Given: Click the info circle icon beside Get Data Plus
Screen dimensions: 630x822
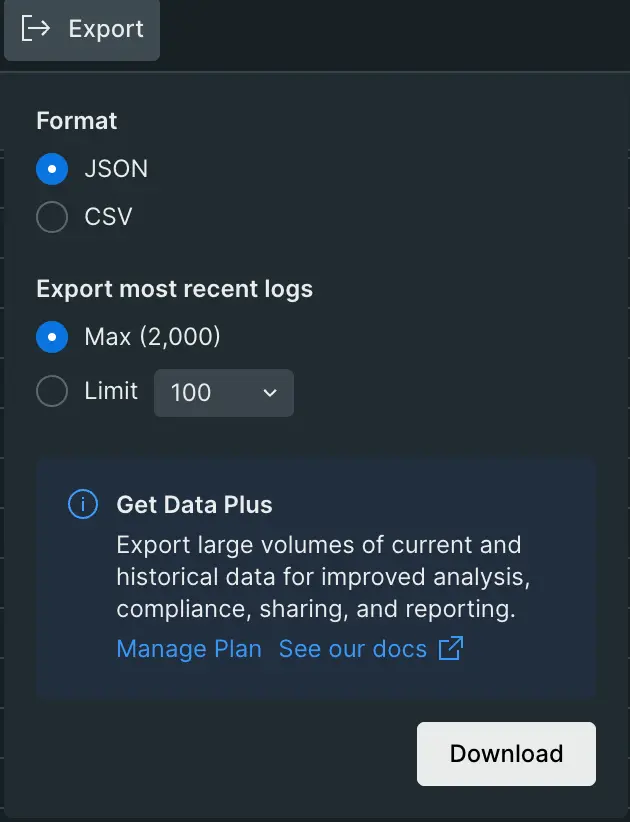Looking at the screenshot, I should pos(82,505).
